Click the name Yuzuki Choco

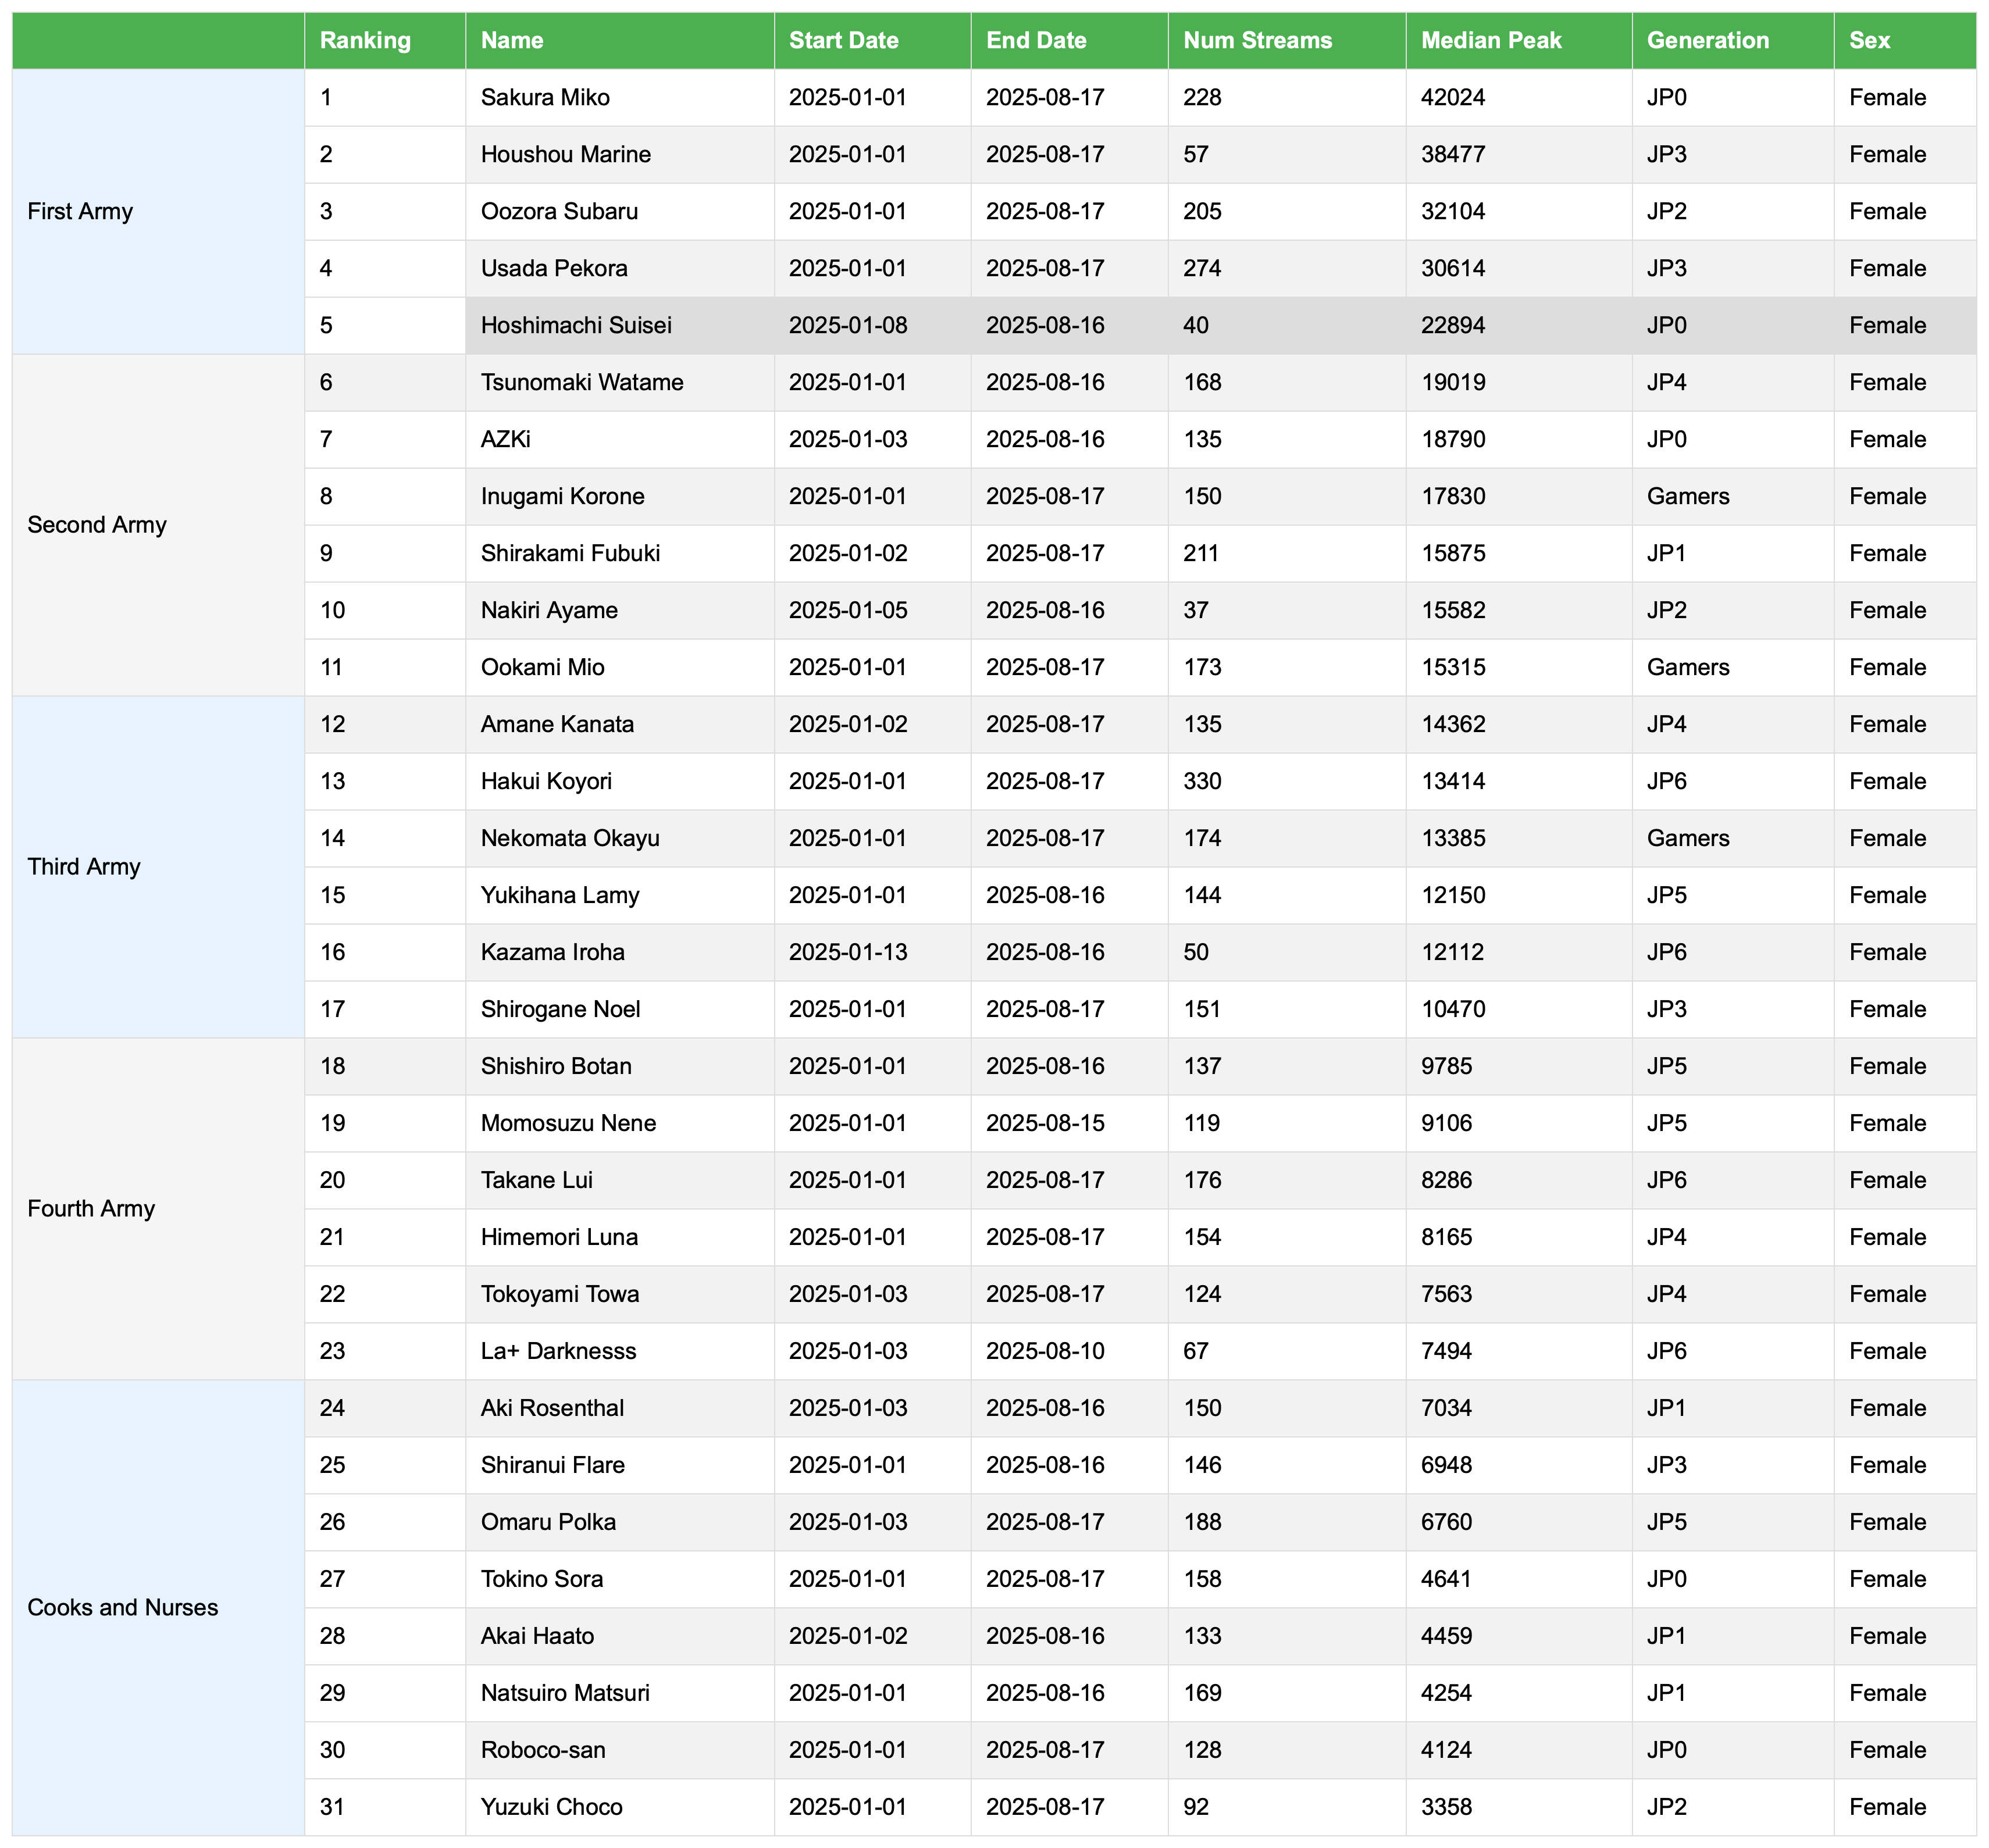[x=551, y=1807]
